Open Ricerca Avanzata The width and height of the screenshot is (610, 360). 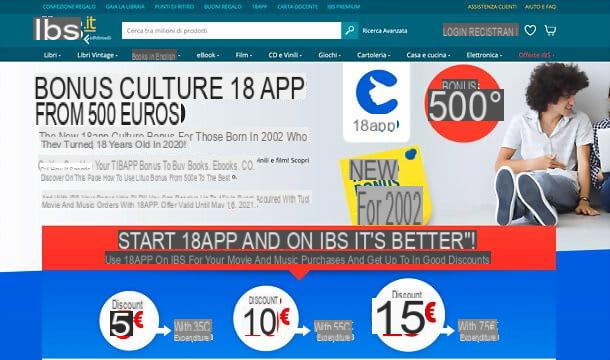(x=385, y=30)
